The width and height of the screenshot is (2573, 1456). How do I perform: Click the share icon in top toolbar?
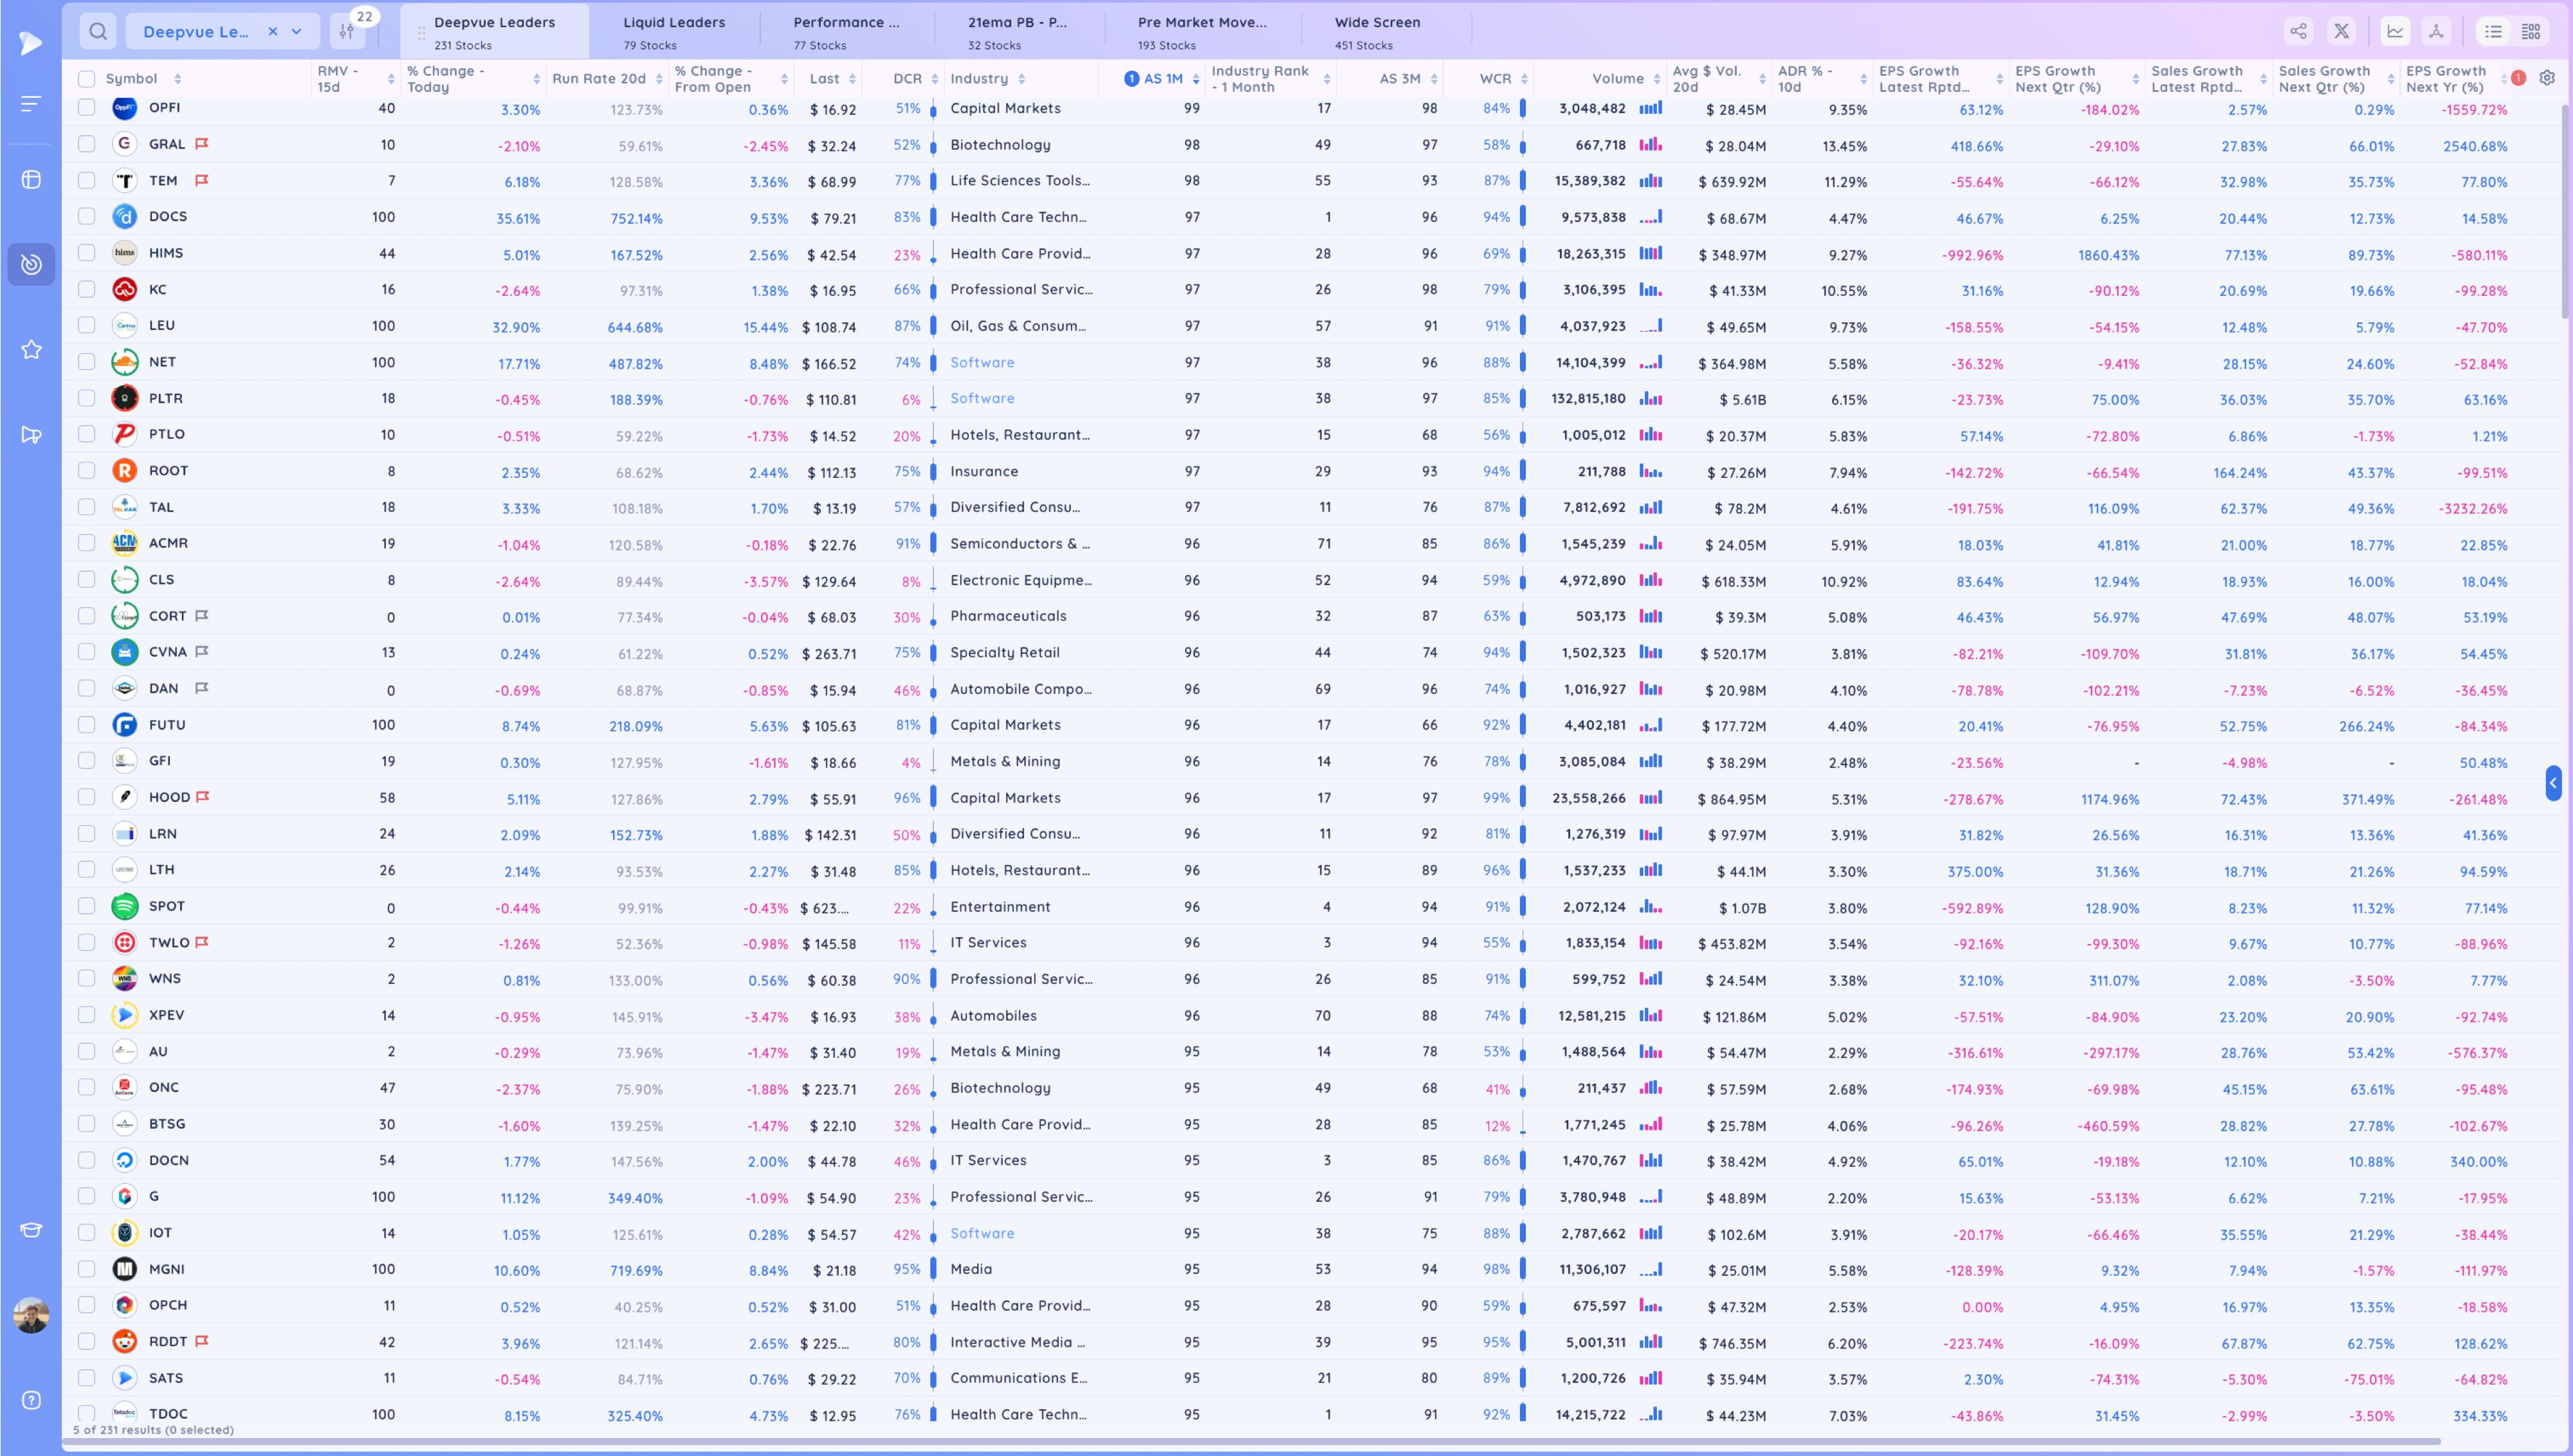click(x=2299, y=31)
